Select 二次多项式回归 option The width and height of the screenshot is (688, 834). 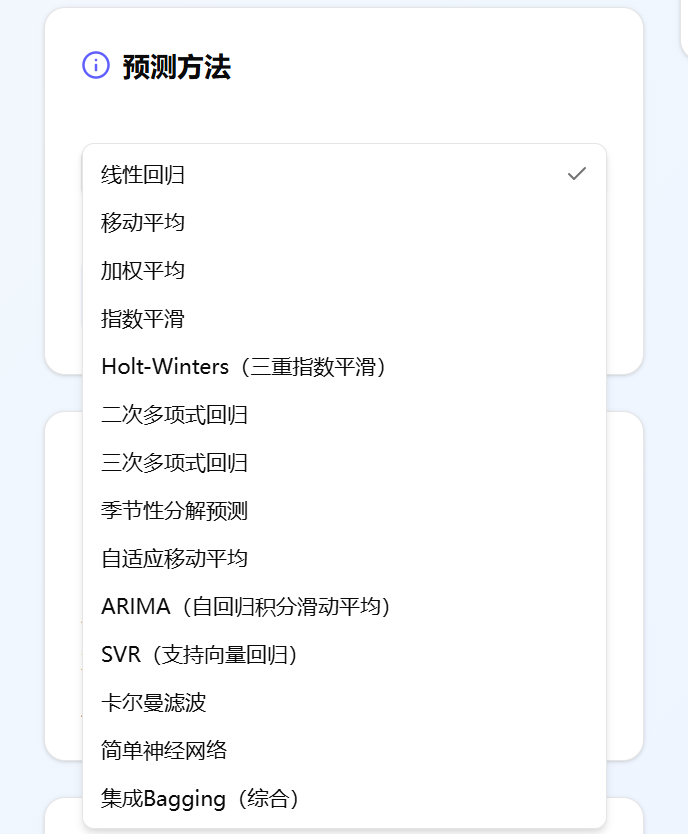175,415
